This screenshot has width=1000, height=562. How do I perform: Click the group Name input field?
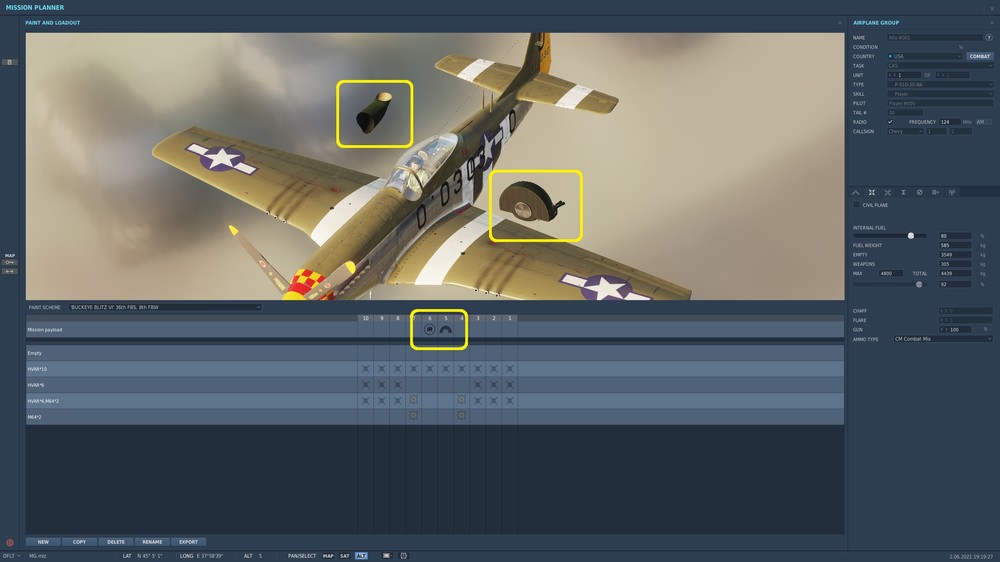pos(935,38)
